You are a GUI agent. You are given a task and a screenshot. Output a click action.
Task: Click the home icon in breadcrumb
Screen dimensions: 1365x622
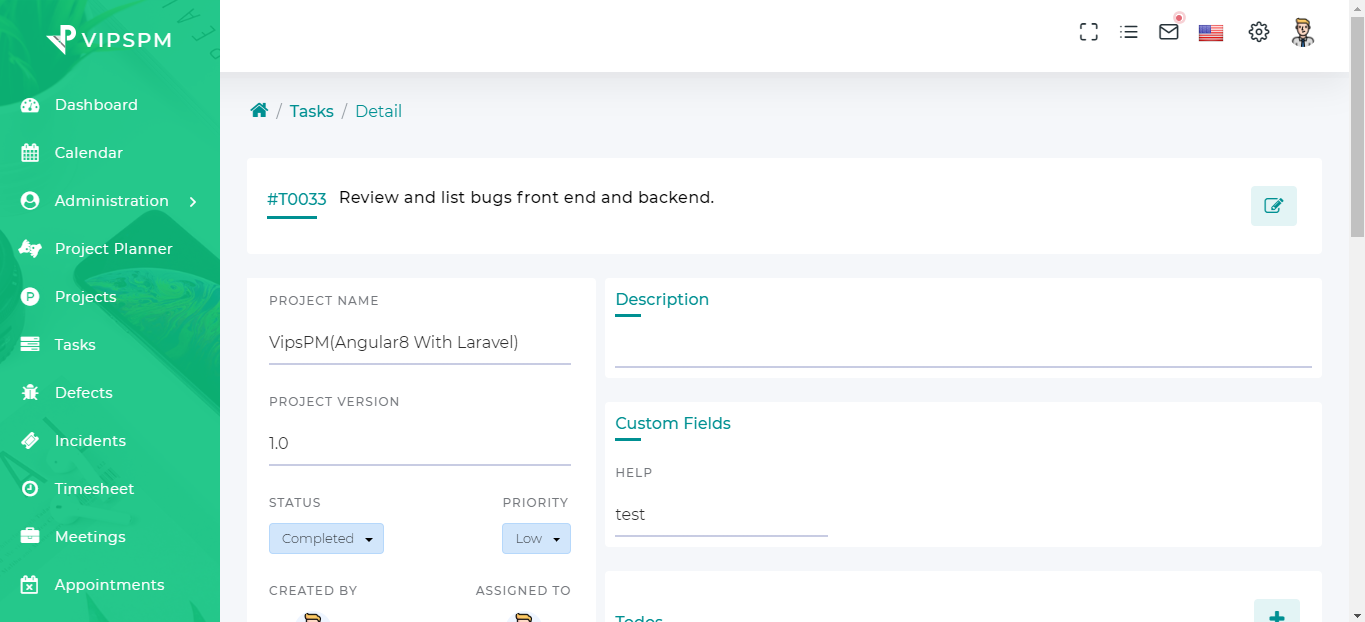(259, 111)
